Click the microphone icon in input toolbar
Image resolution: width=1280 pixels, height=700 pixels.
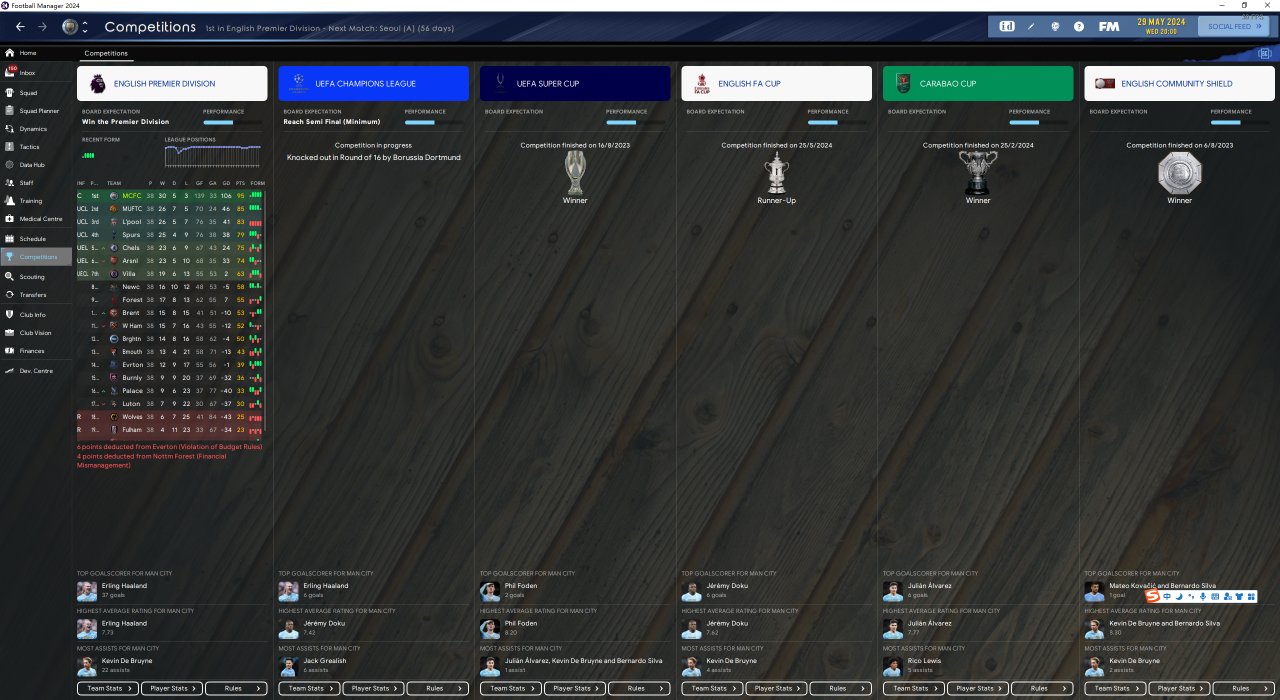(1202, 597)
